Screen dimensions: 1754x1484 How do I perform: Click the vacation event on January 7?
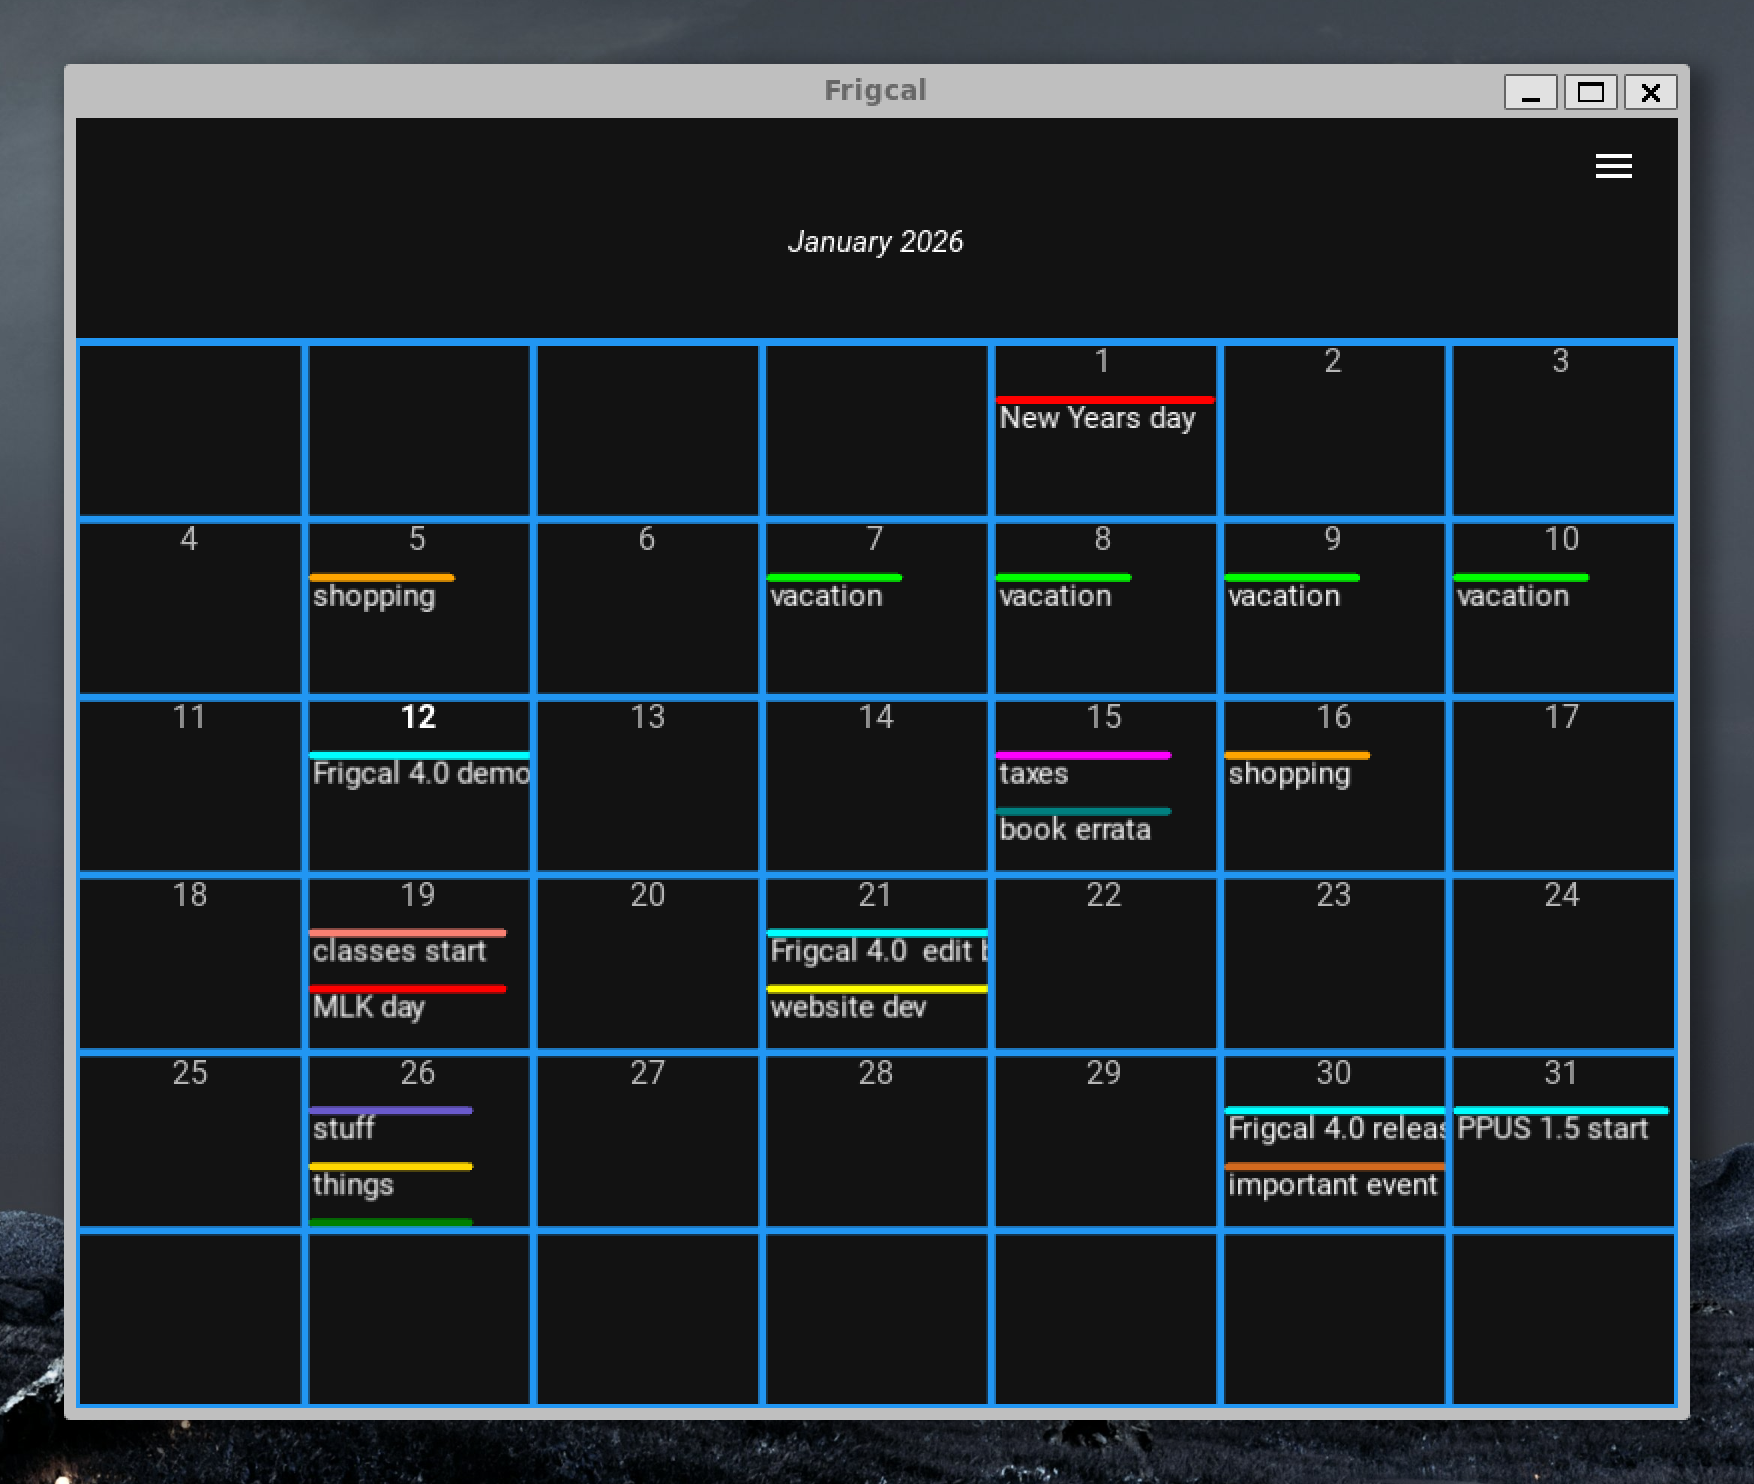click(826, 596)
